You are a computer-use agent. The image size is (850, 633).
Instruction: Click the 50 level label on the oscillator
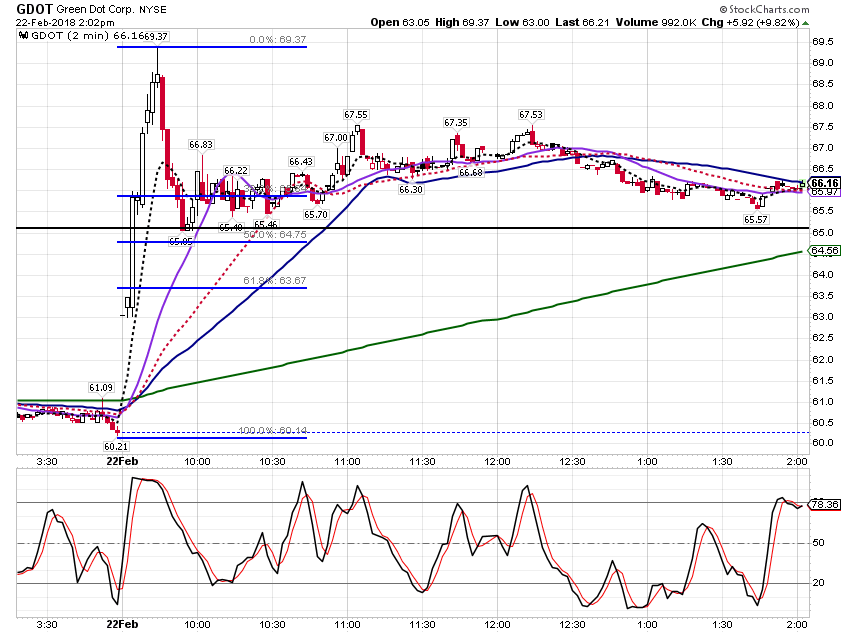[818, 542]
